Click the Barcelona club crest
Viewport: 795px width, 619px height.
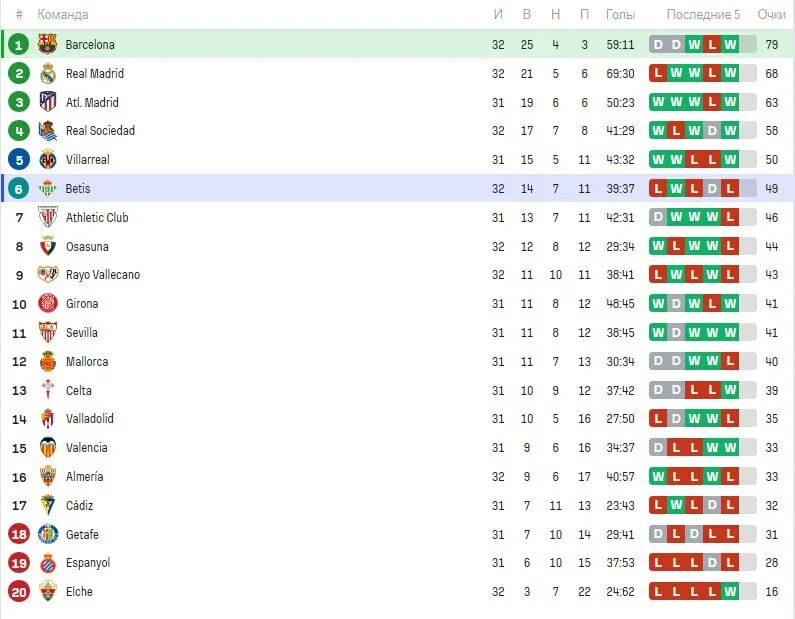pyautogui.click(x=48, y=44)
